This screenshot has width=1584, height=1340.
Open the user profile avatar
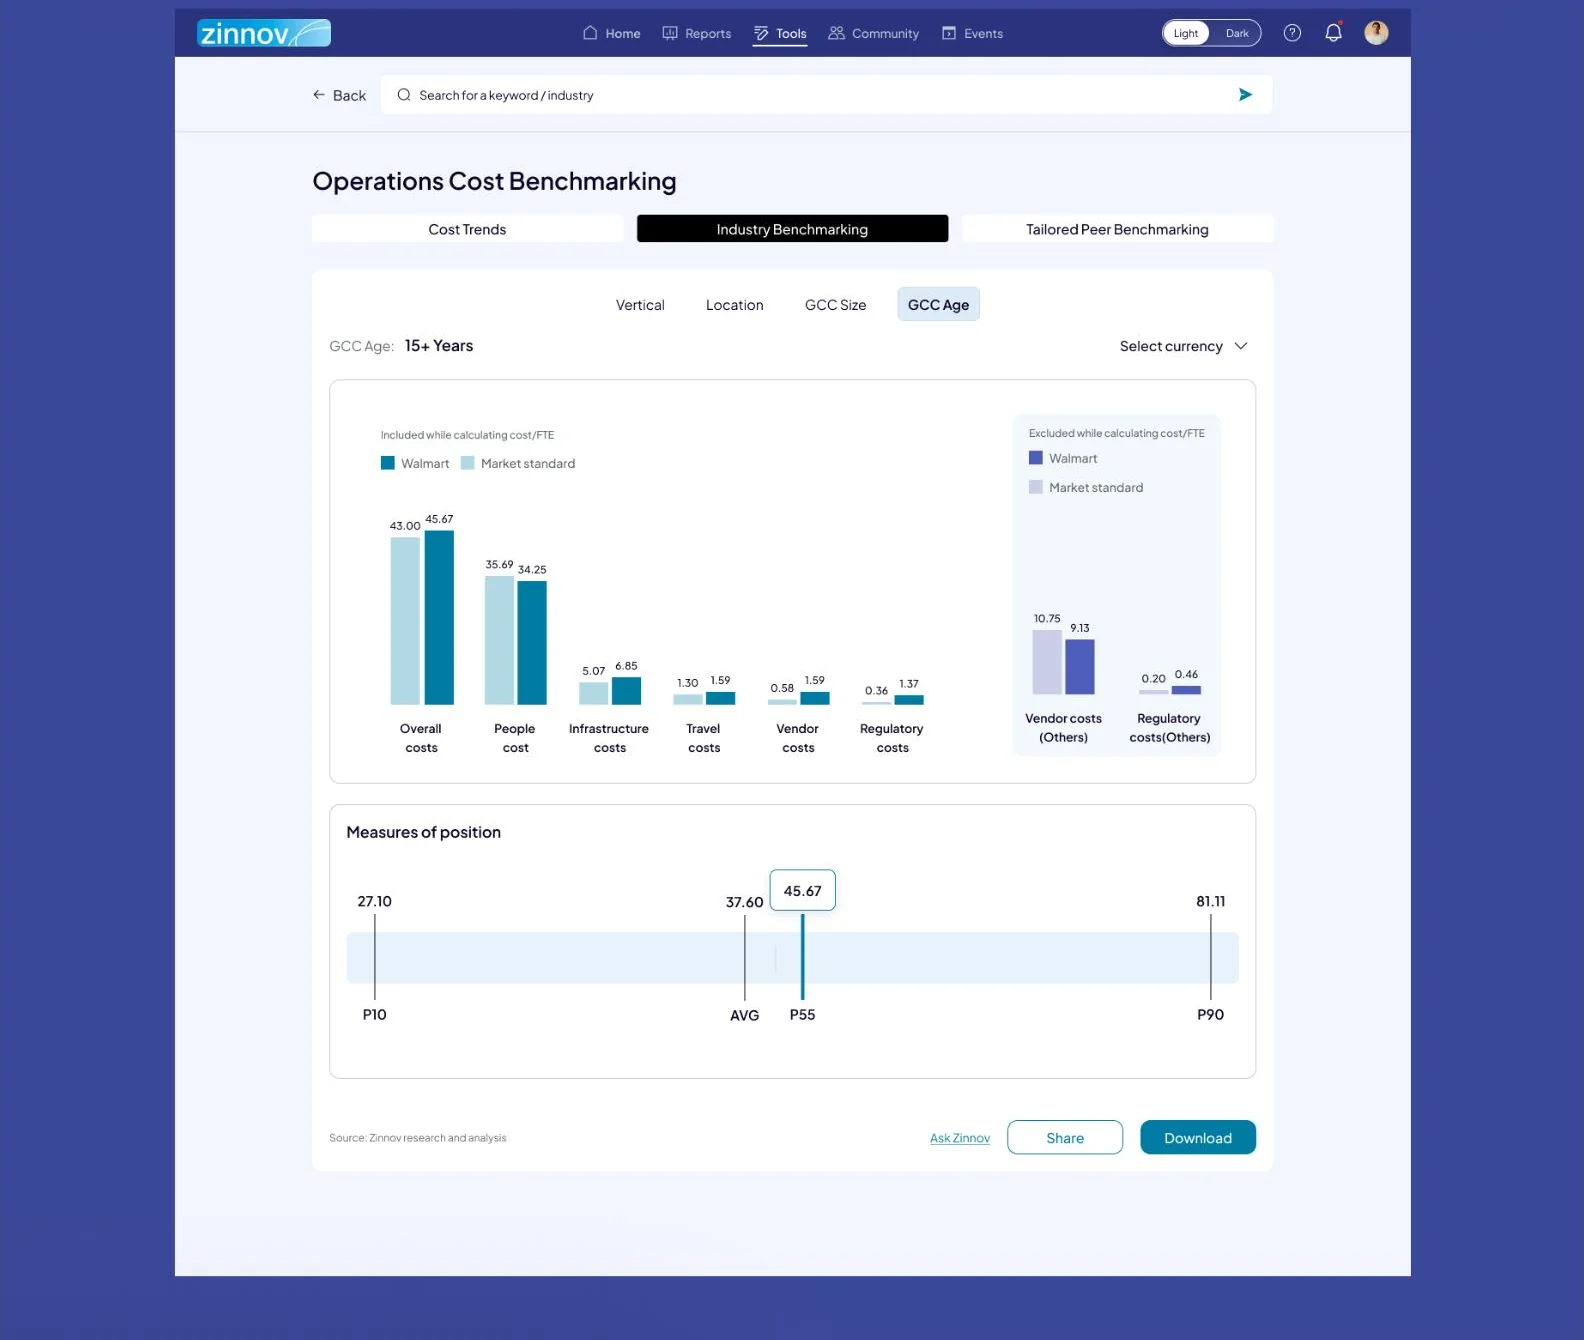point(1376,33)
